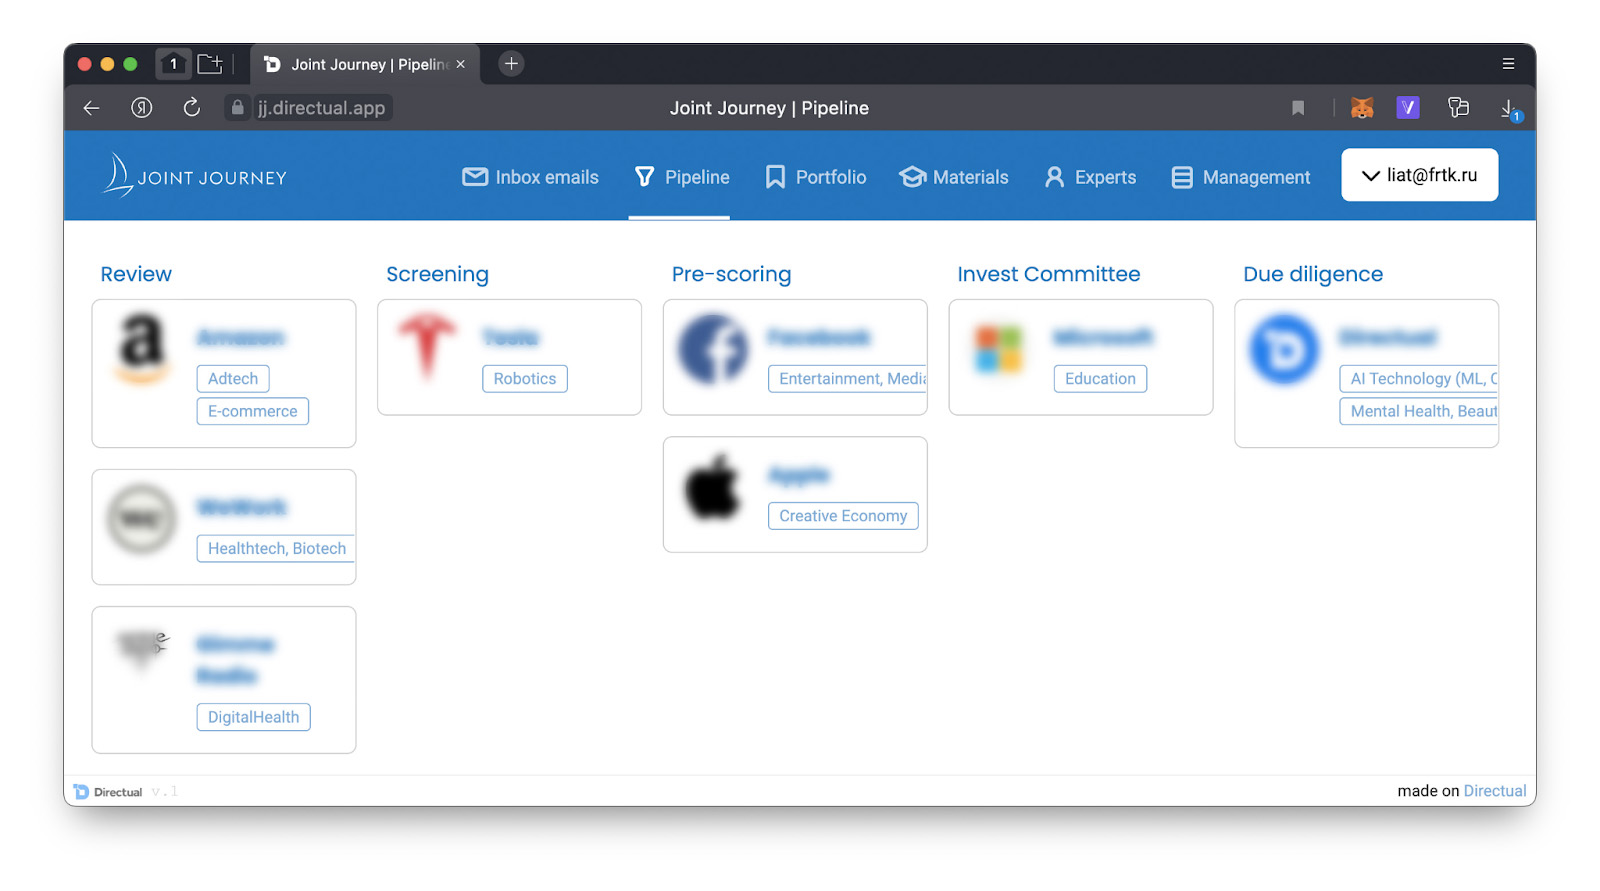Click the Mental Health, Beauty tag
This screenshot has height=891, width=1600.
(x=1419, y=411)
